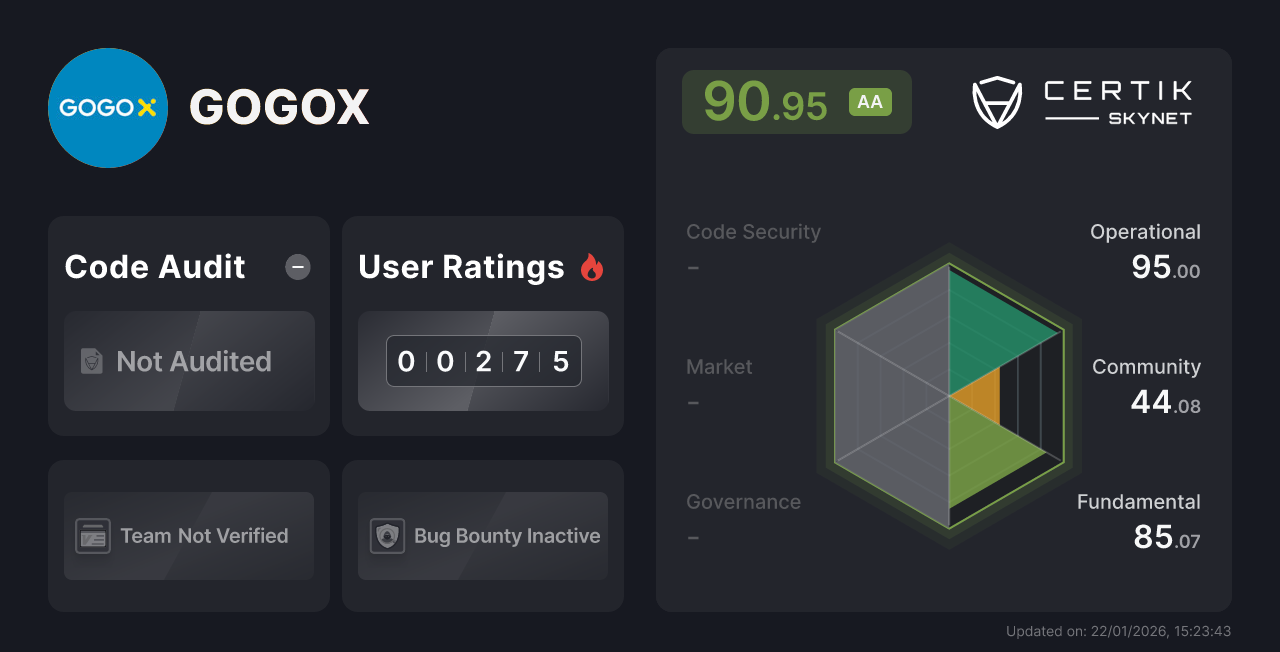Click the GOGOX circular logo icon
The width and height of the screenshot is (1280, 652).
(x=107, y=107)
